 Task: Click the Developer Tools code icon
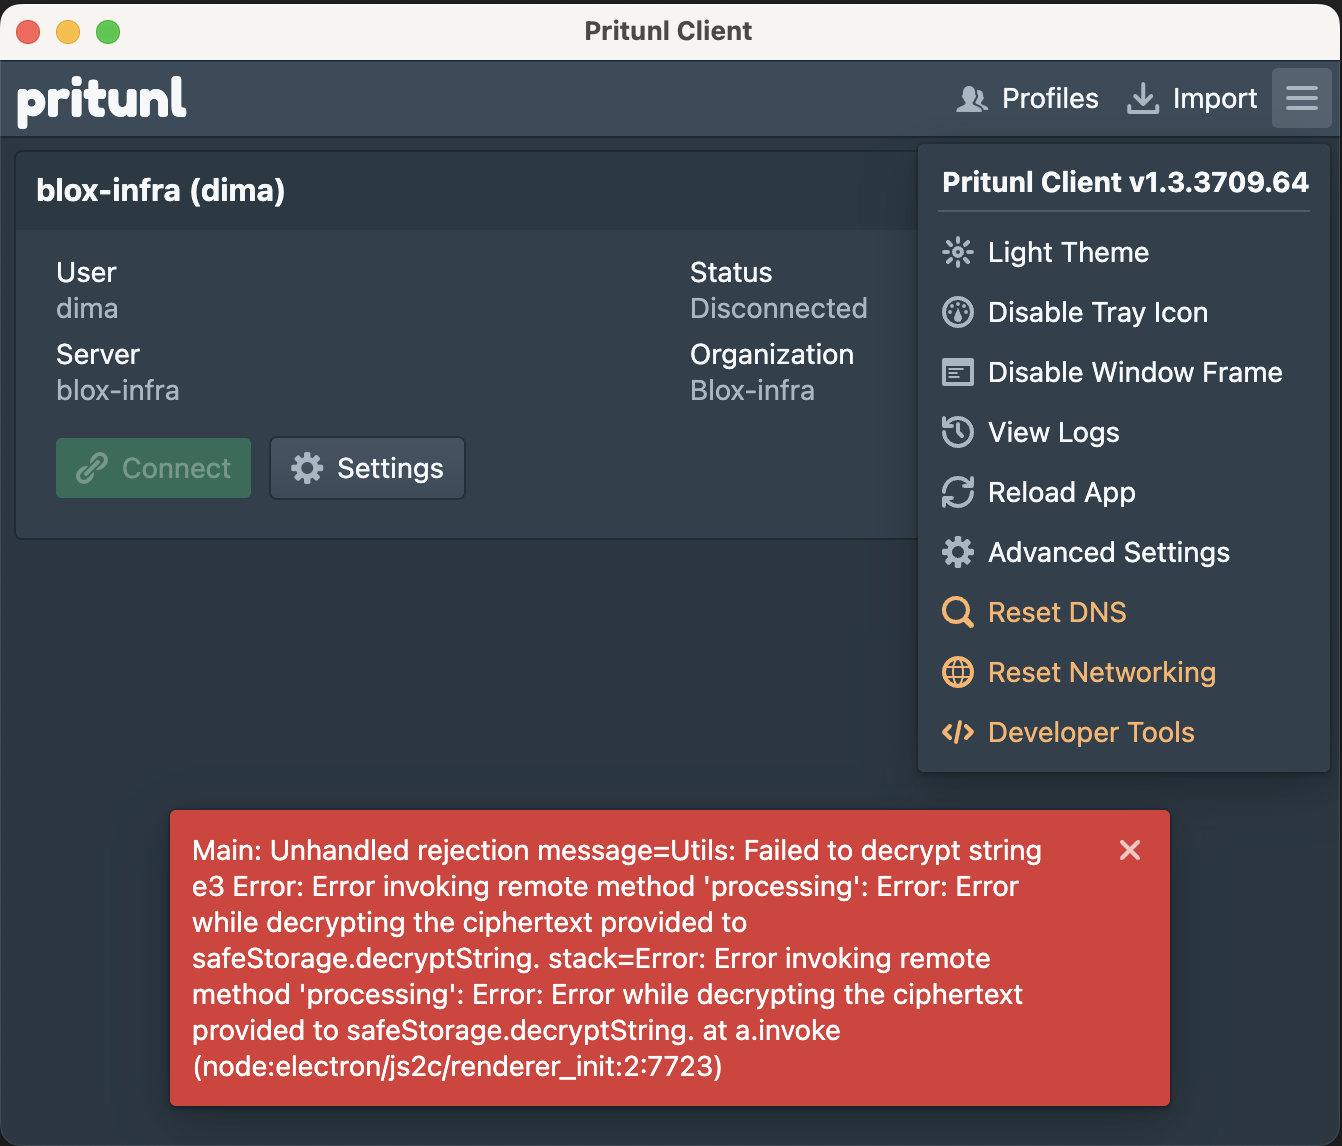958,732
